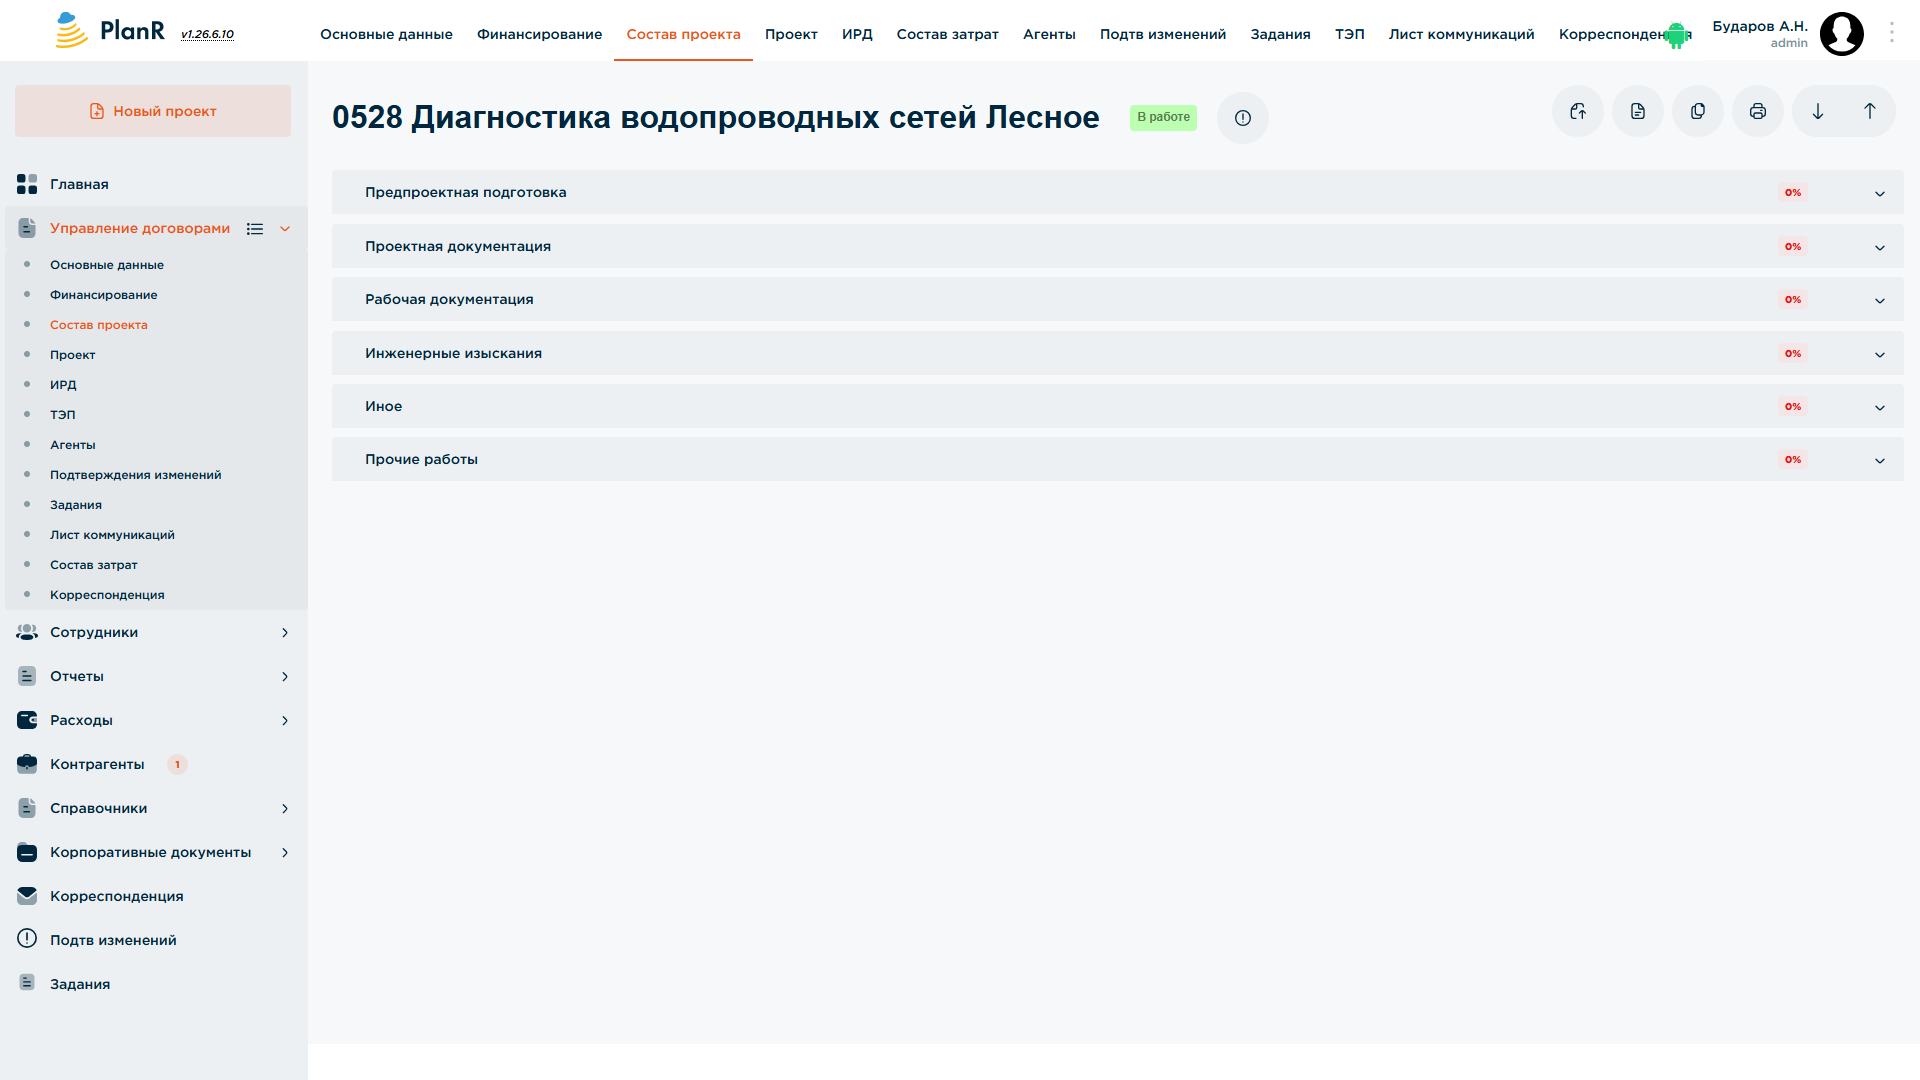1920x1080 pixels.
Task: Click the Расходы wallet icon
Action: tap(27, 720)
